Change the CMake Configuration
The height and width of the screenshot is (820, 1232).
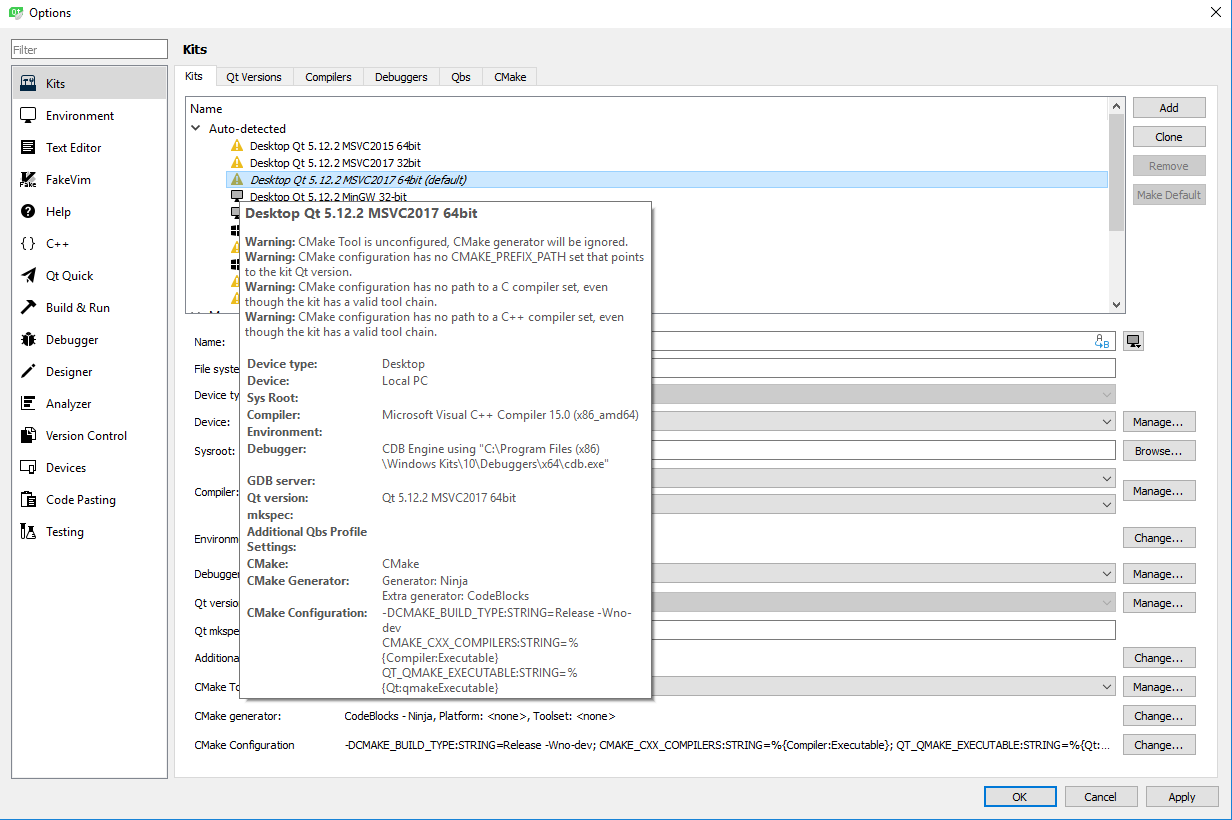1159,745
